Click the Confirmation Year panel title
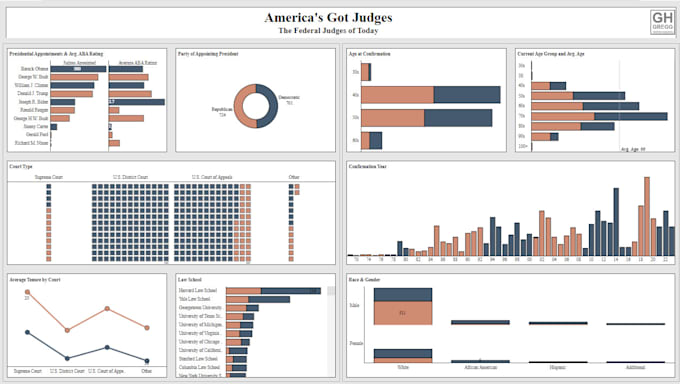680x384 pixels. tap(368, 166)
